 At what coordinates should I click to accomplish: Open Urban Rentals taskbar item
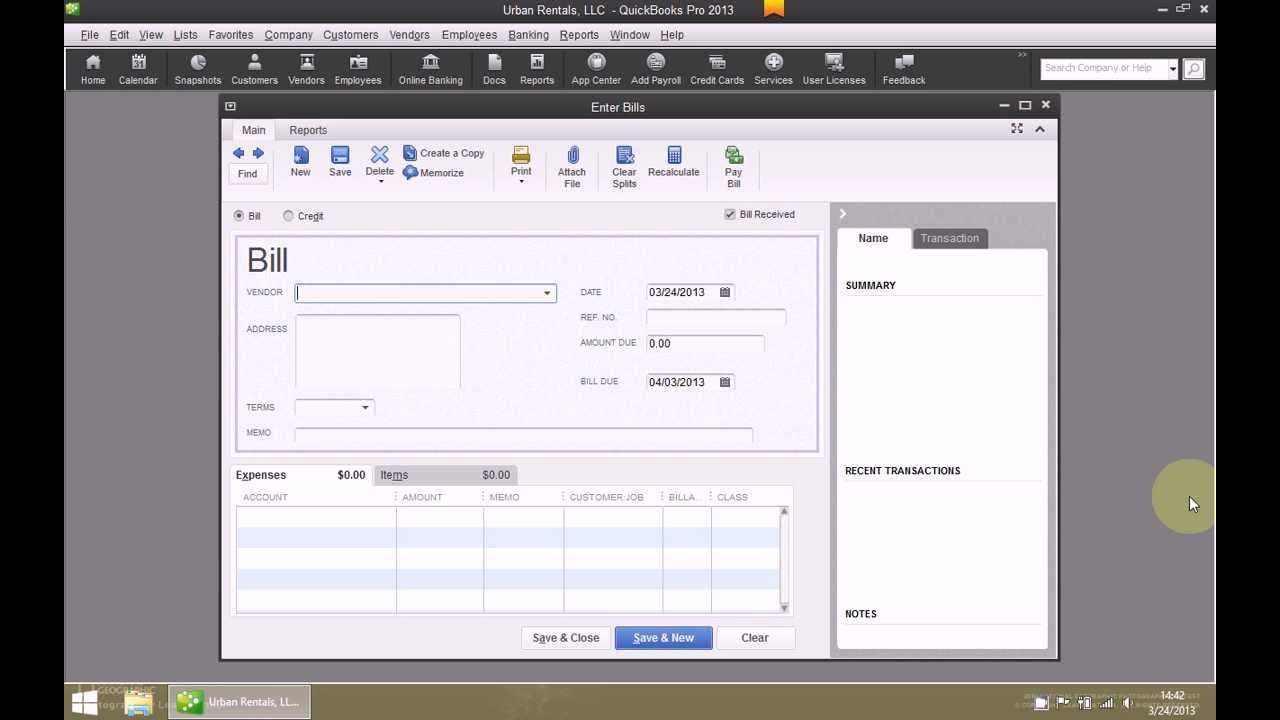click(240, 702)
